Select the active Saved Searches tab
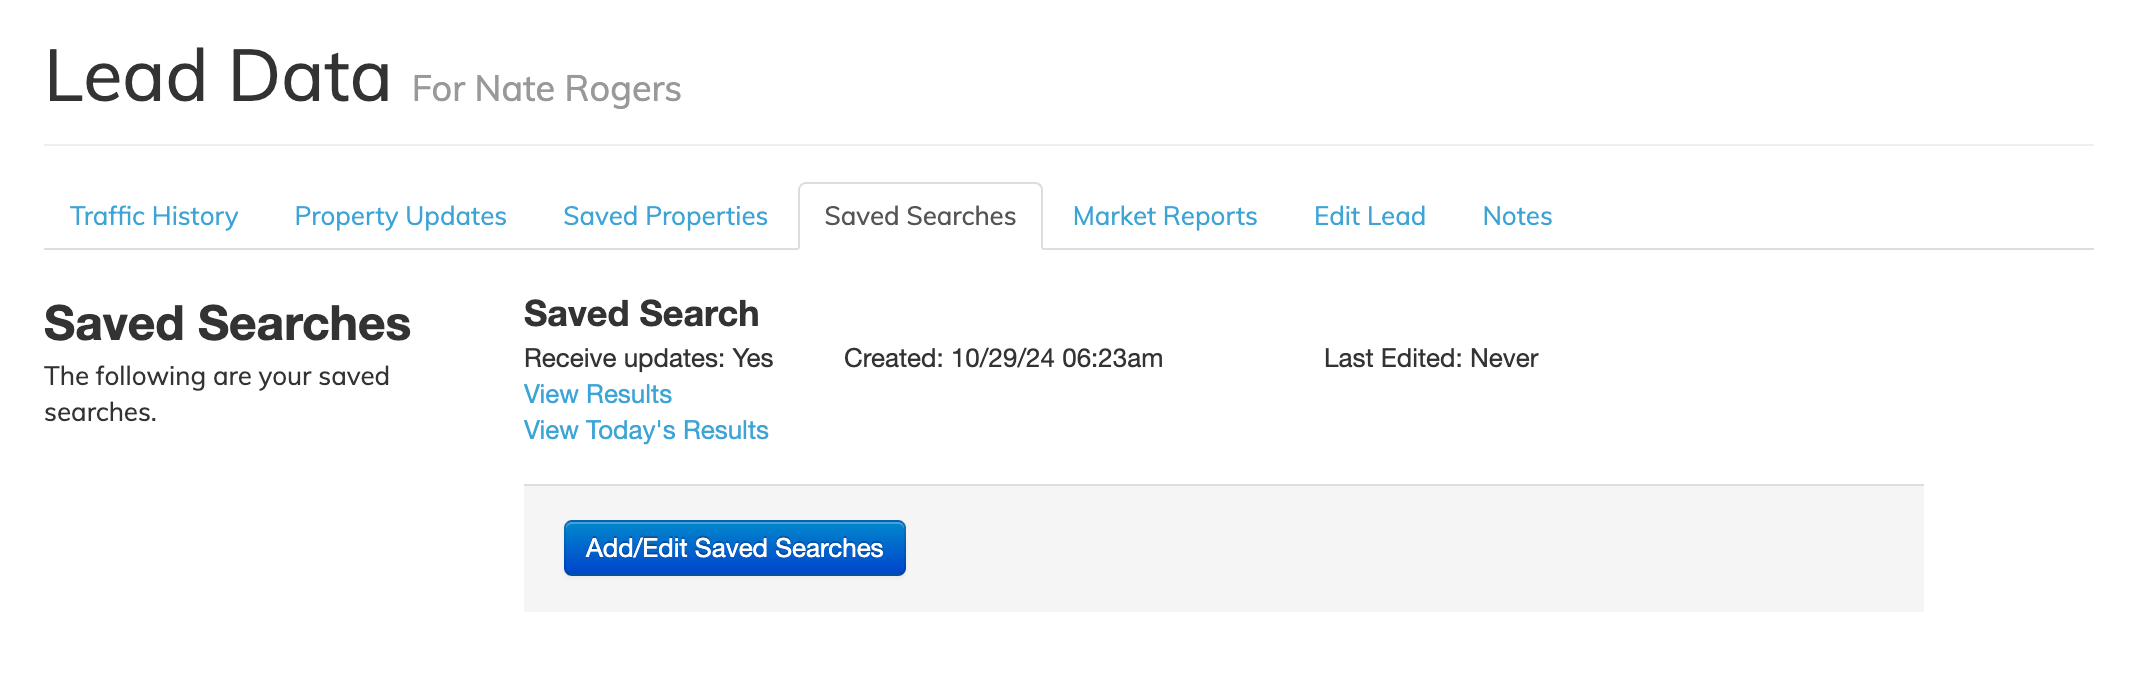2146x684 pixels. (920, 216)
